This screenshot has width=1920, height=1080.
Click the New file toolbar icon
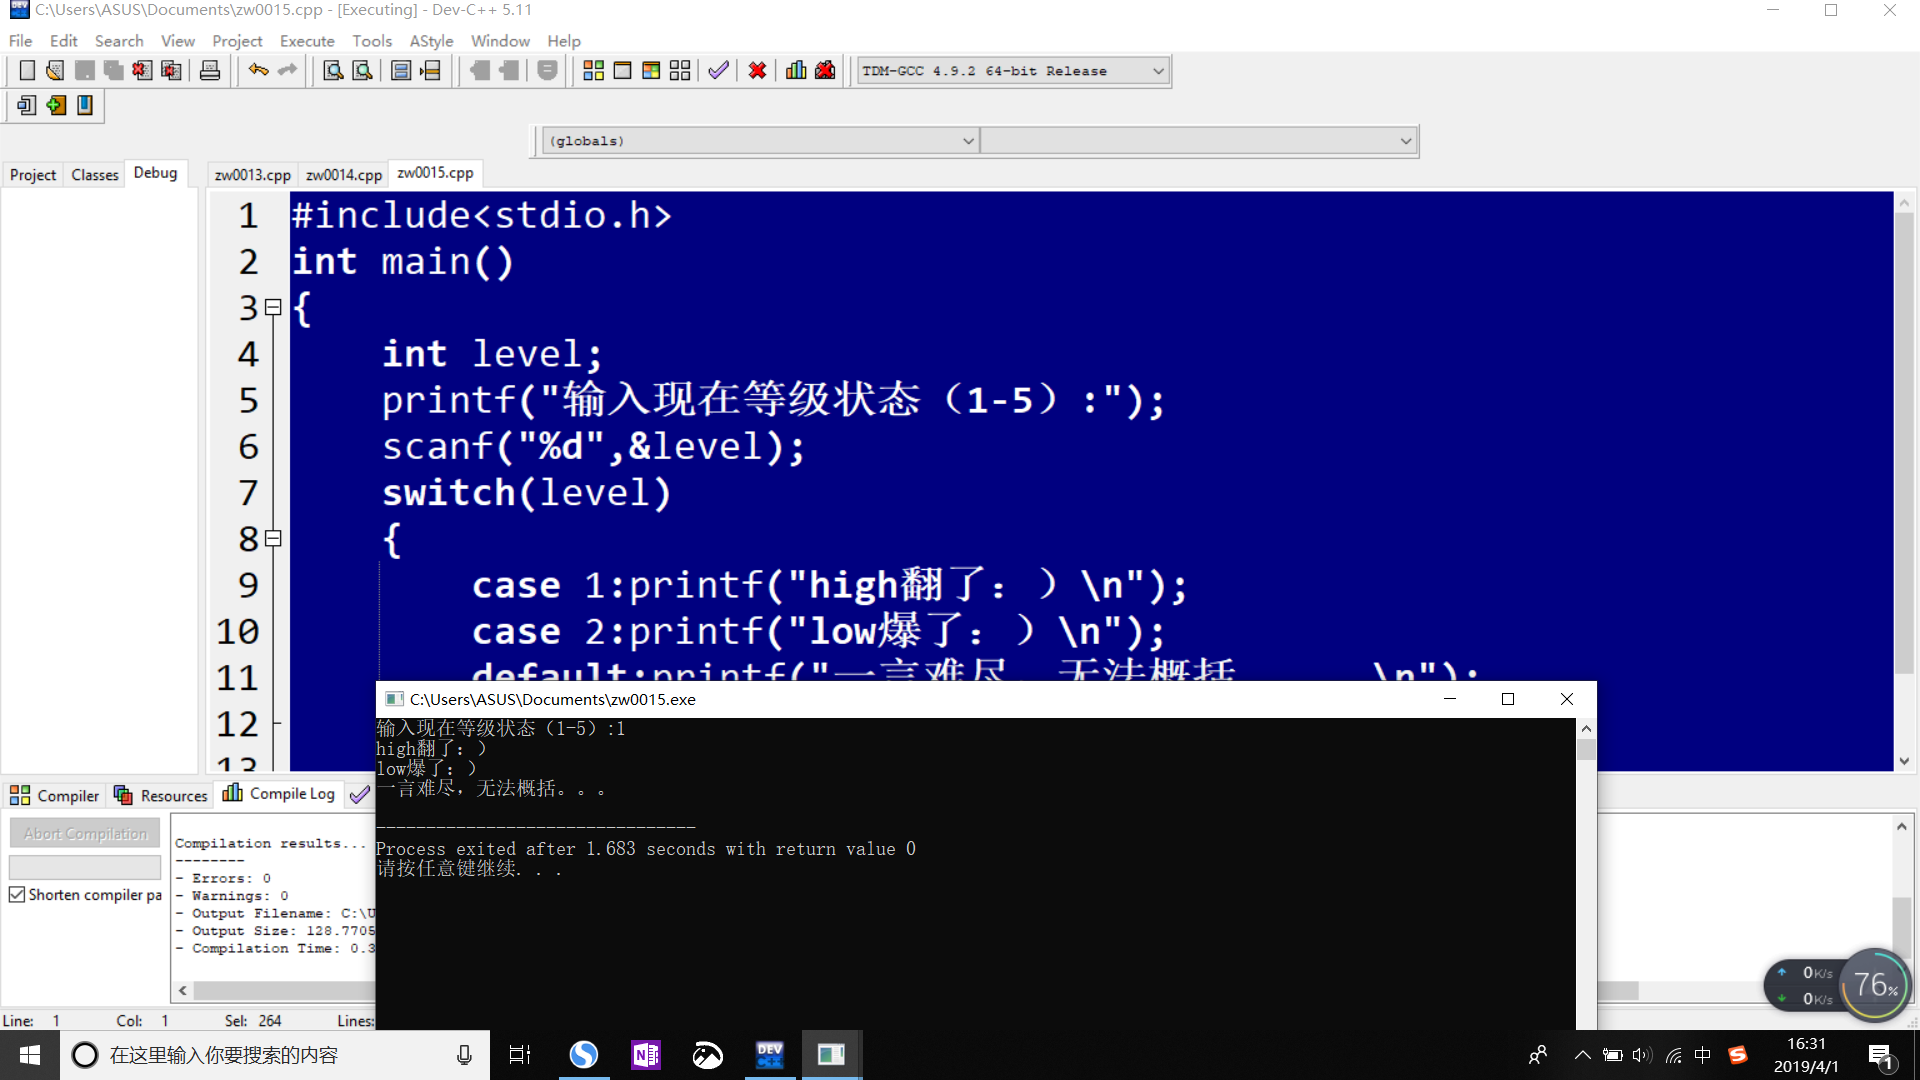(x=27, y=71)
